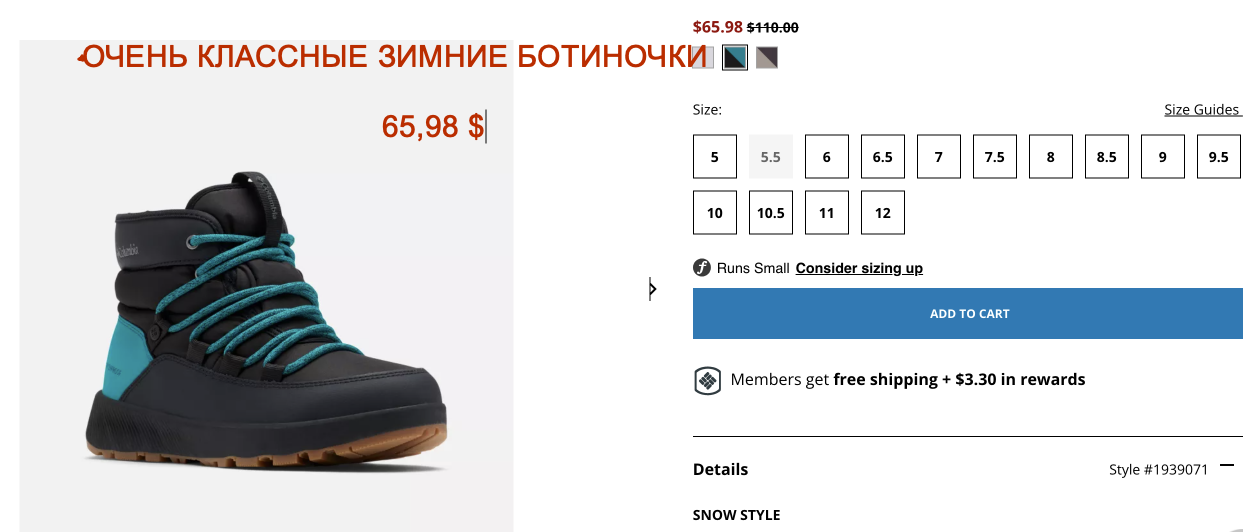Viewport: 1243px width, 532px height.
Task: Select size 6.5
Action: point(883,157)
